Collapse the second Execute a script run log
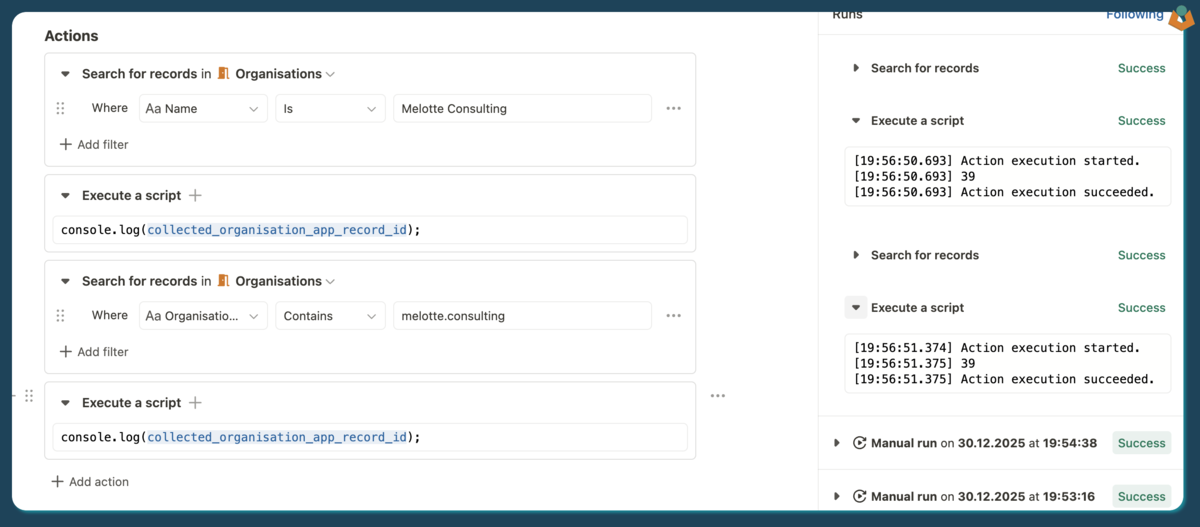 tap(856, 308)
